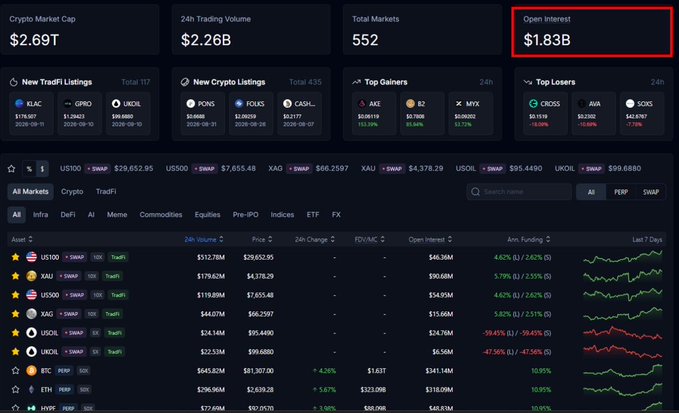Sort table by Asset column

click(22, 239)
